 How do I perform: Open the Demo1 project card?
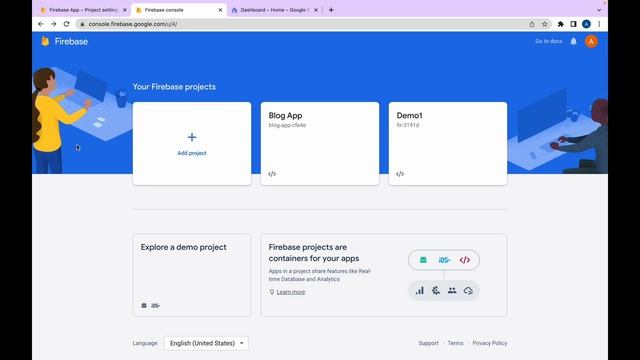coord(448,144)
